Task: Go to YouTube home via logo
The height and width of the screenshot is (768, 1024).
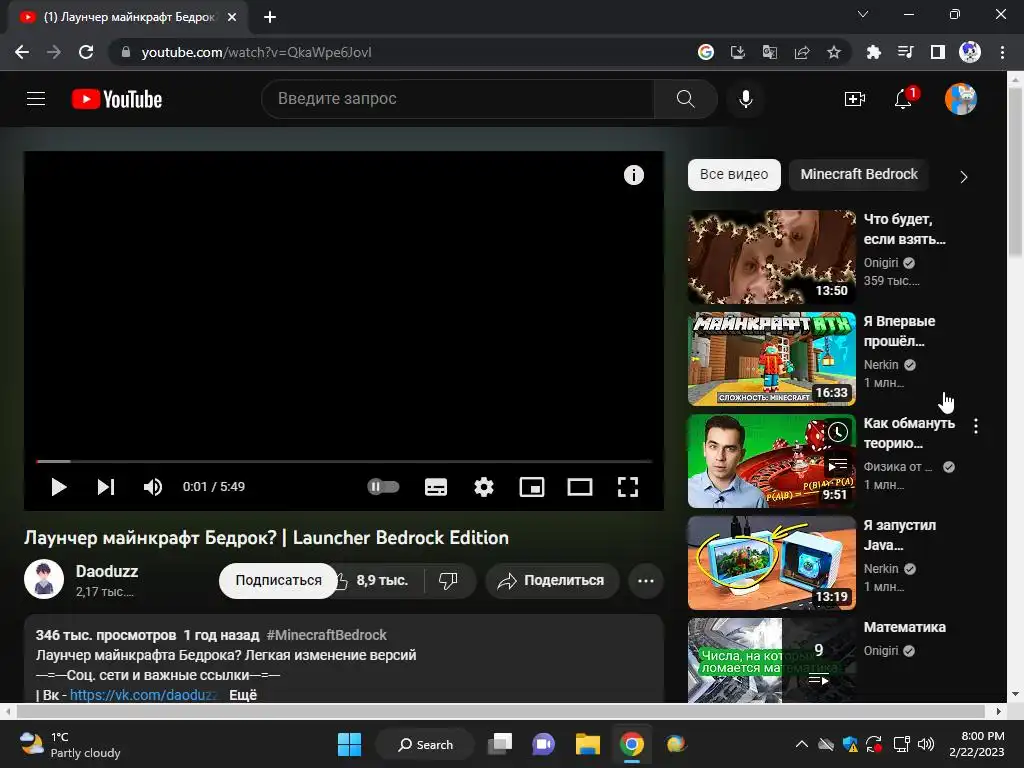Action: [117, 99]
